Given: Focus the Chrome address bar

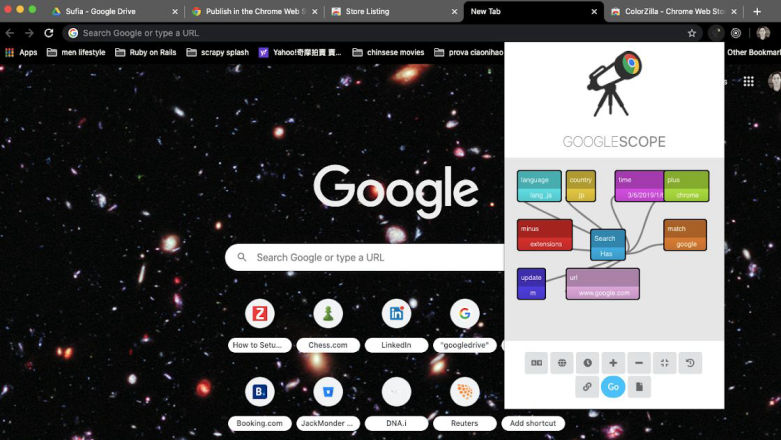Looking at the screenshot, I should pos(383,33).
